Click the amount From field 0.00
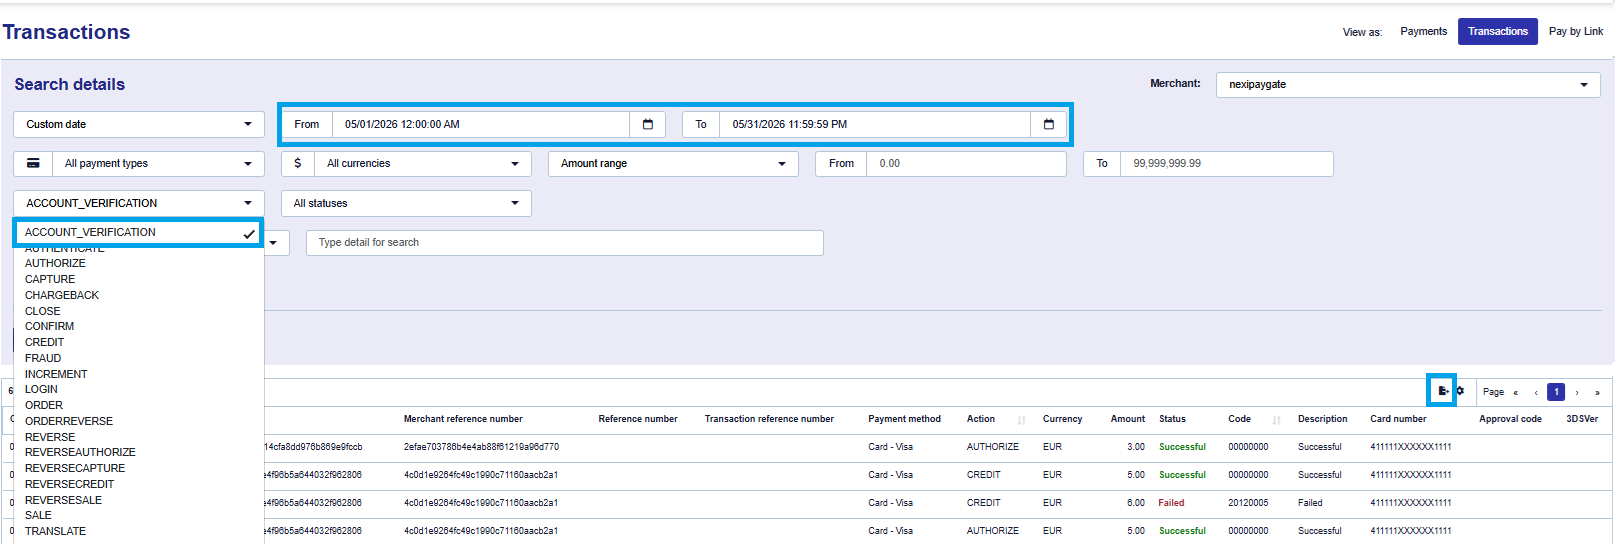 tap(966, 163)
